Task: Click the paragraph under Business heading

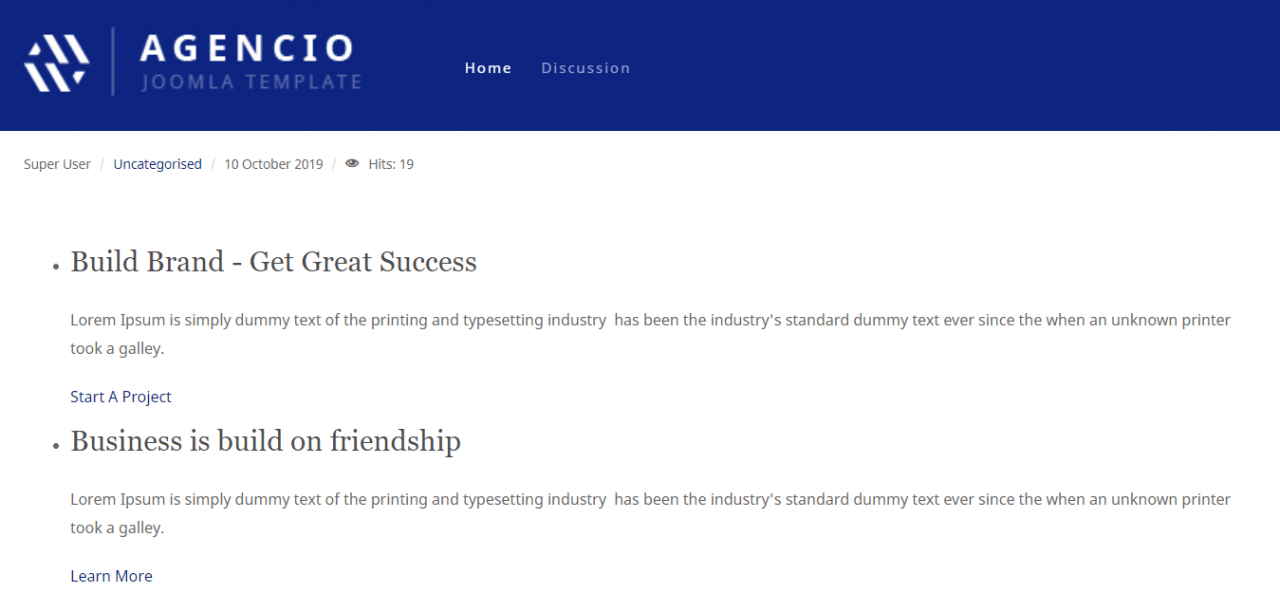Action: [x=650, y=513]
